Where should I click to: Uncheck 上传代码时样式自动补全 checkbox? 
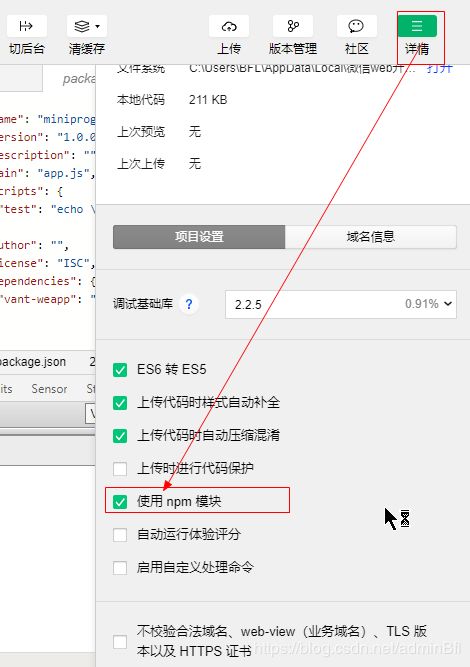click(120, 402)
